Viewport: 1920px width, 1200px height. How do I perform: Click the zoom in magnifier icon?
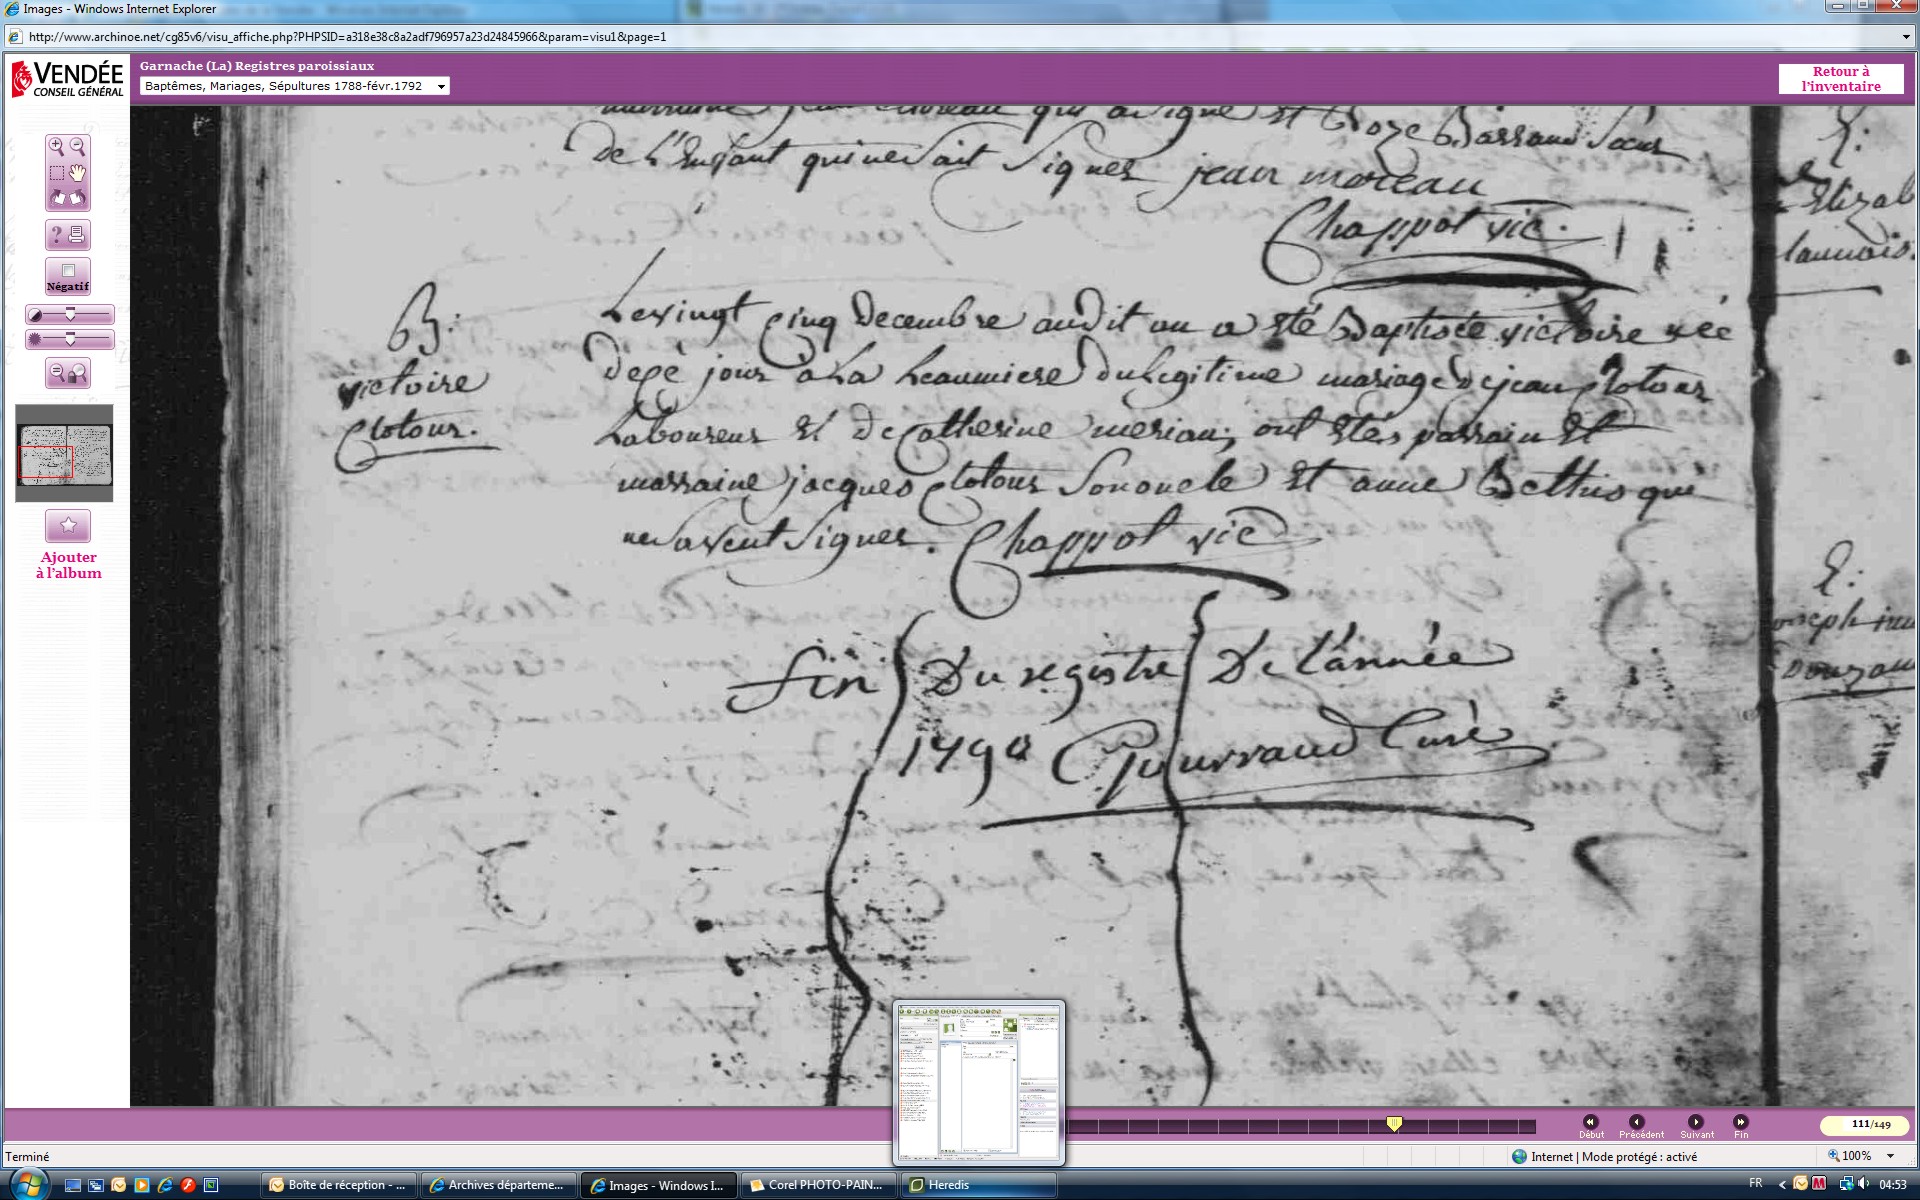point(57,146)
